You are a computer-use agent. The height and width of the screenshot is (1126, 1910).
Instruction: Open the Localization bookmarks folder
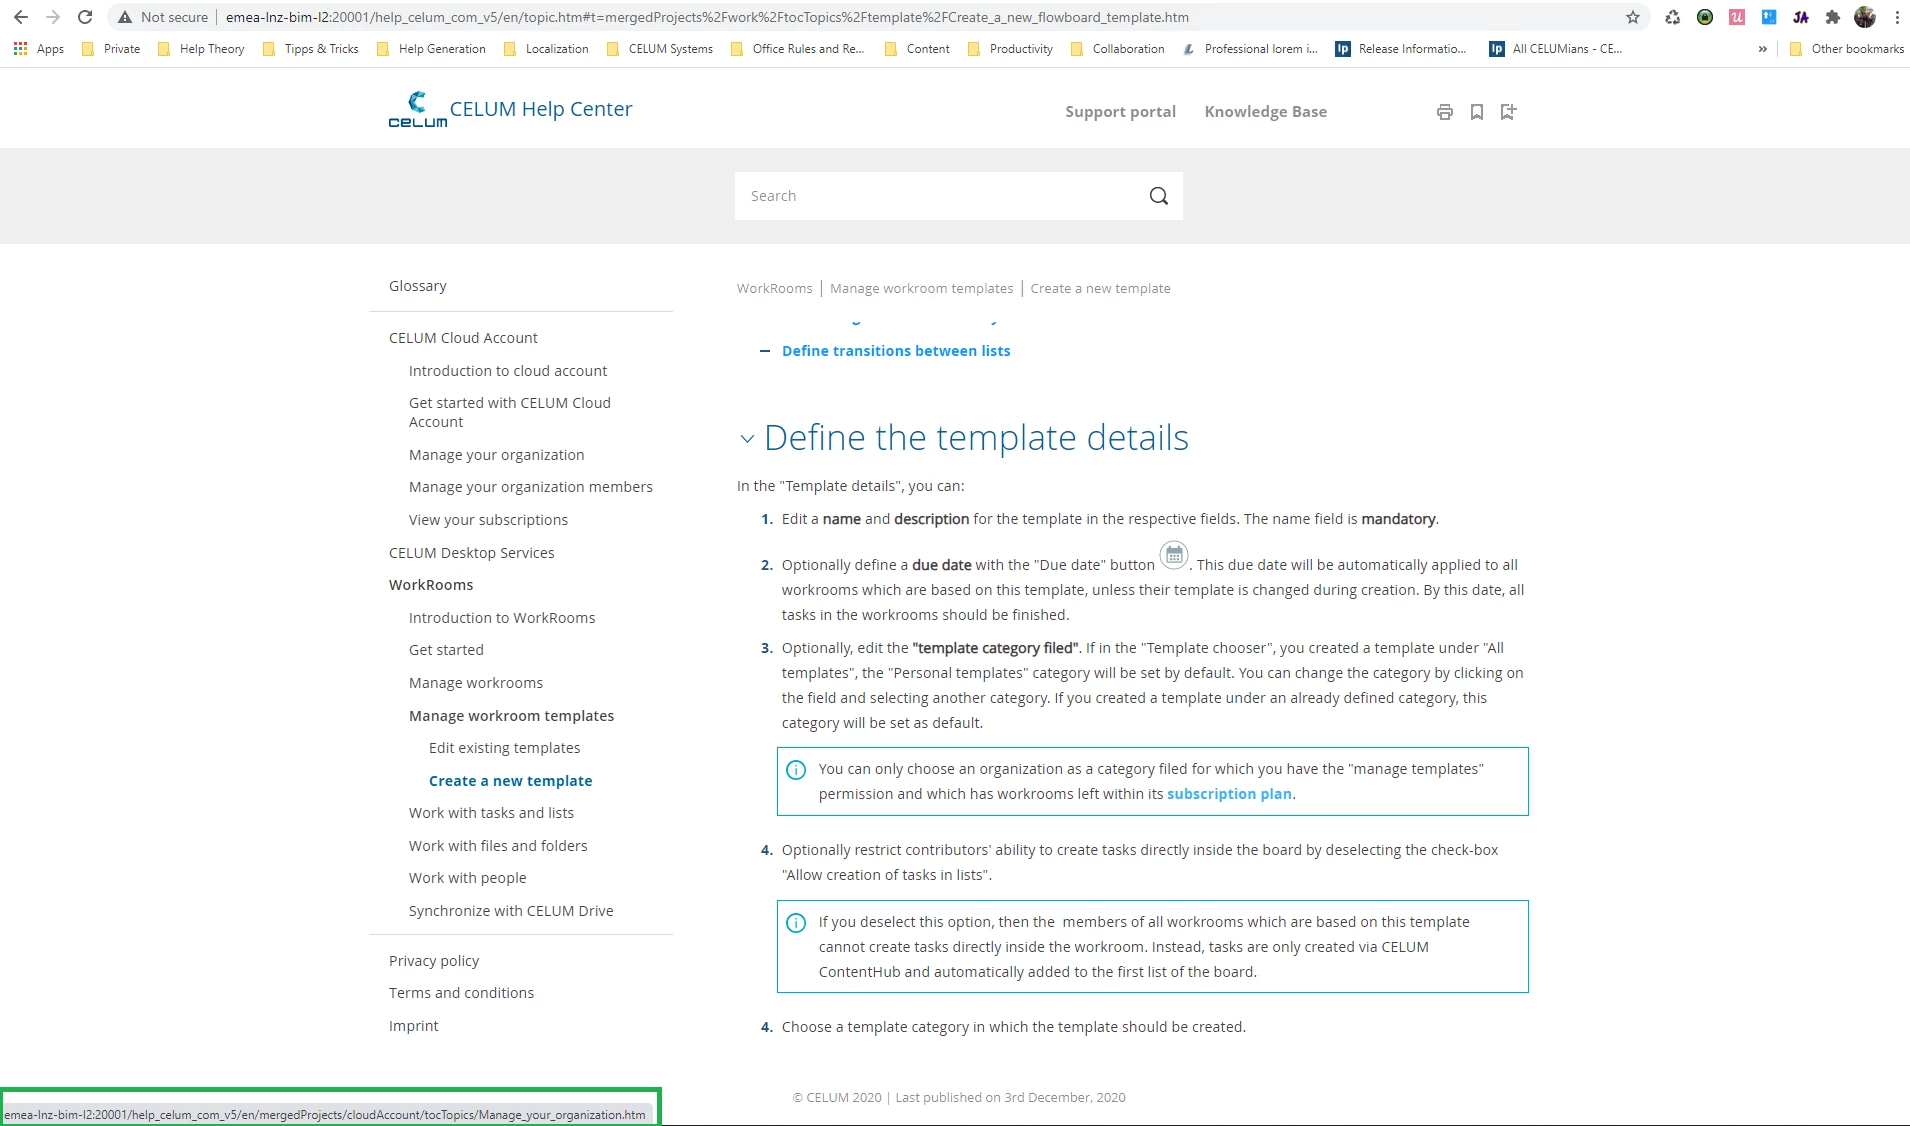pos(546,49)
